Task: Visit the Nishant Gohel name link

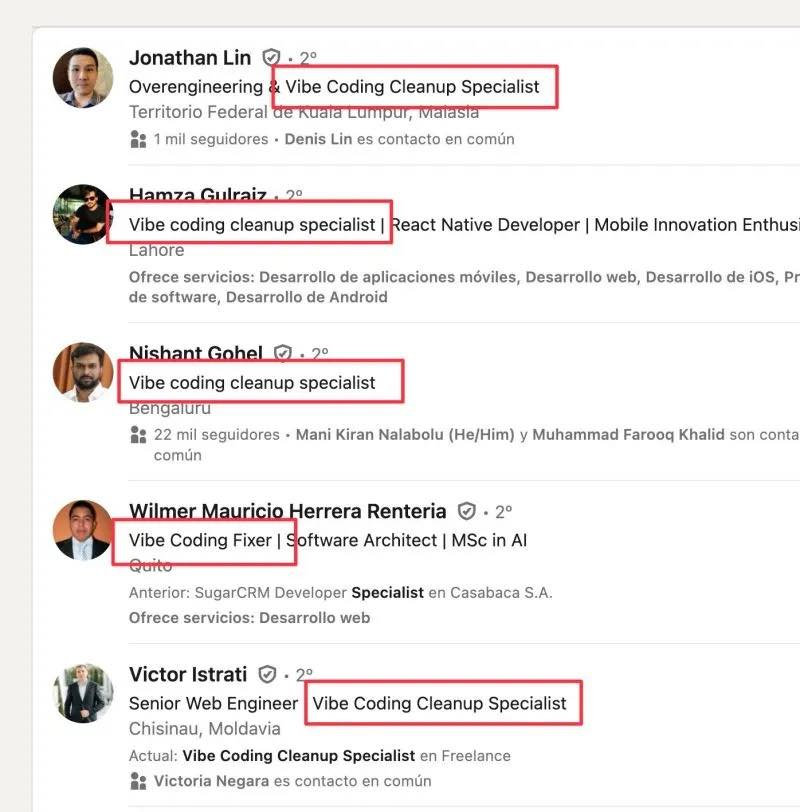Action: 196,353
